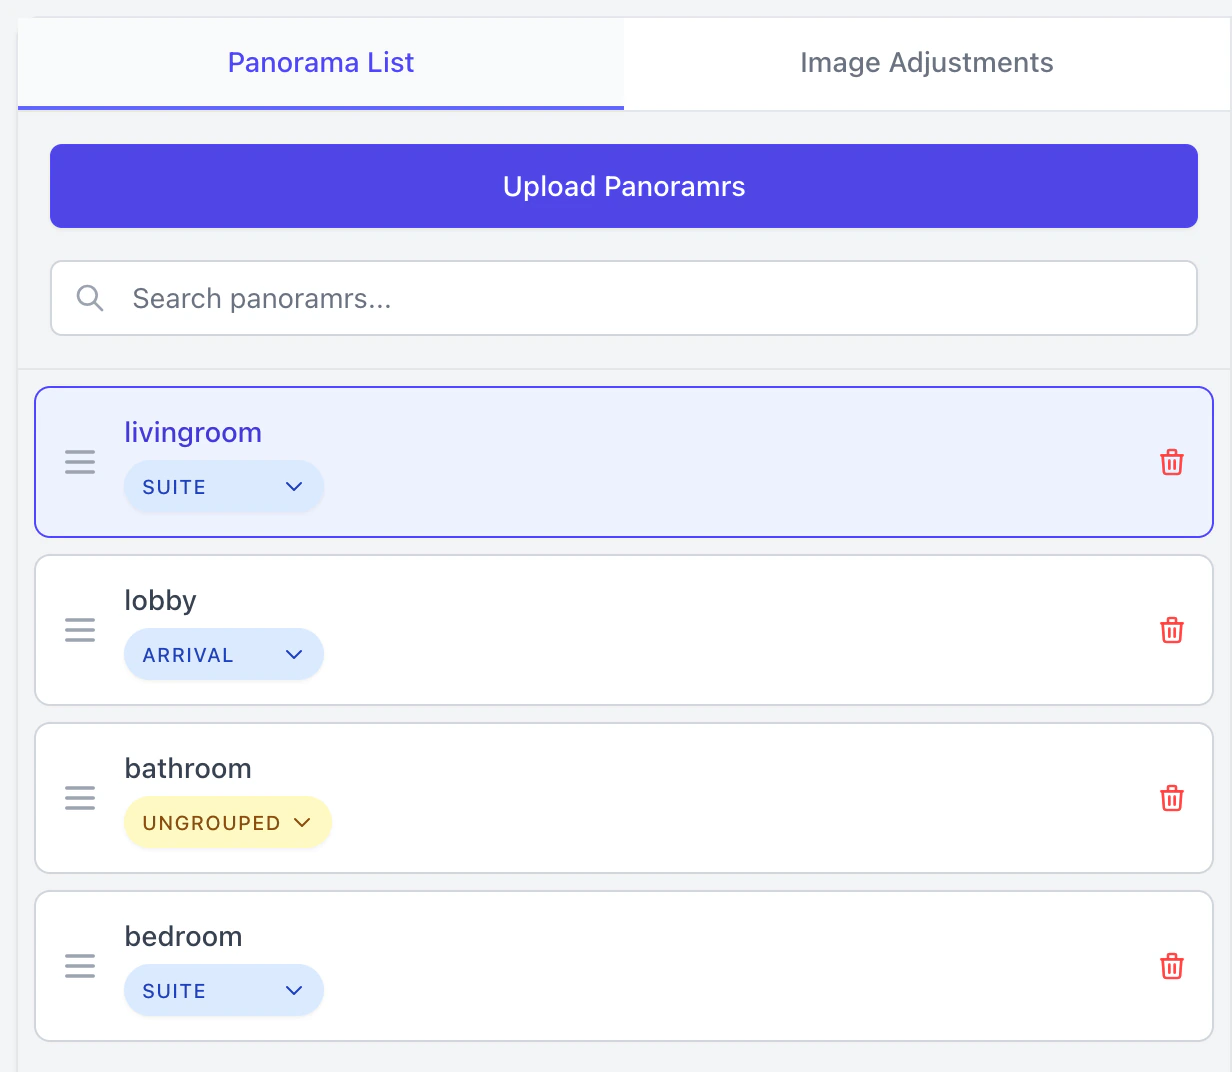Screen dimensions: 1232x1072
Task: Delete the lobby panorama
Action: (x=1171, y=630)
